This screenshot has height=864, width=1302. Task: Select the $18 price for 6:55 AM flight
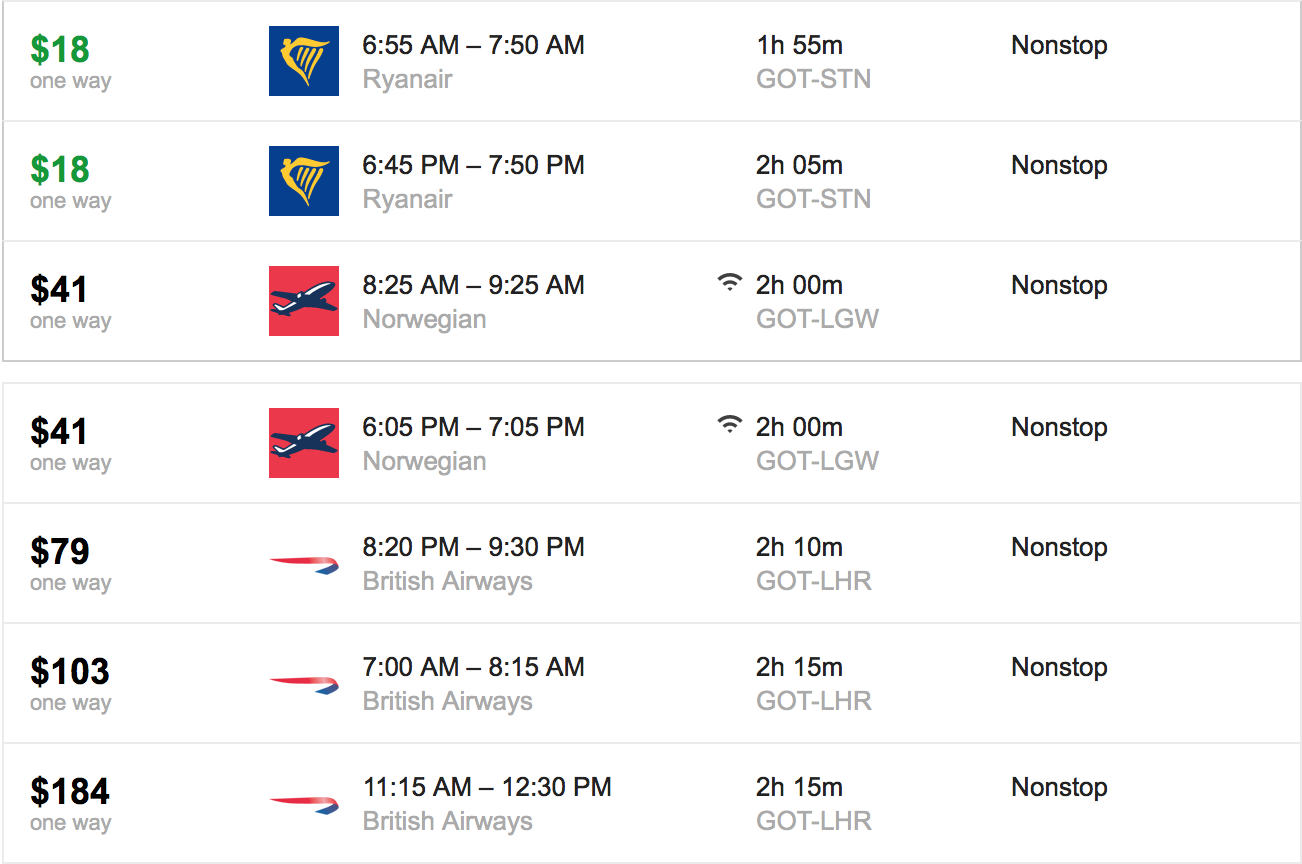60,49
